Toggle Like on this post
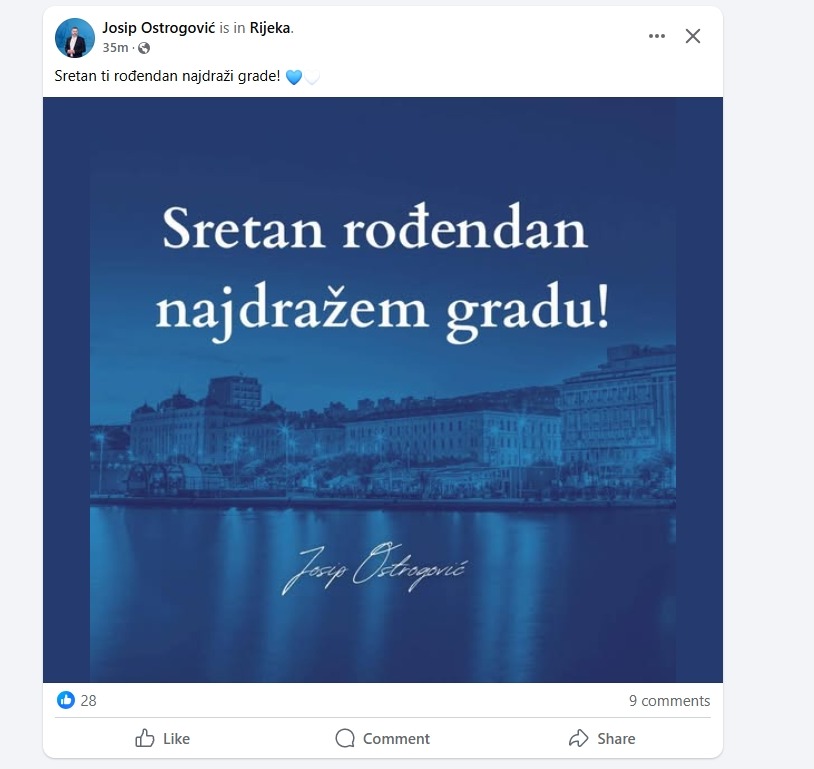The image size is (814, 769). [162, 738]
